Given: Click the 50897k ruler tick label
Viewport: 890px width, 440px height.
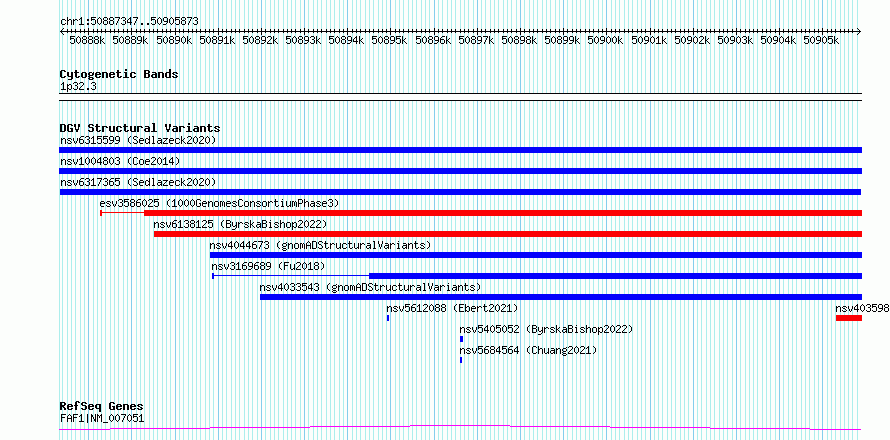Looking at the screenshot, I should coord(476,40).
